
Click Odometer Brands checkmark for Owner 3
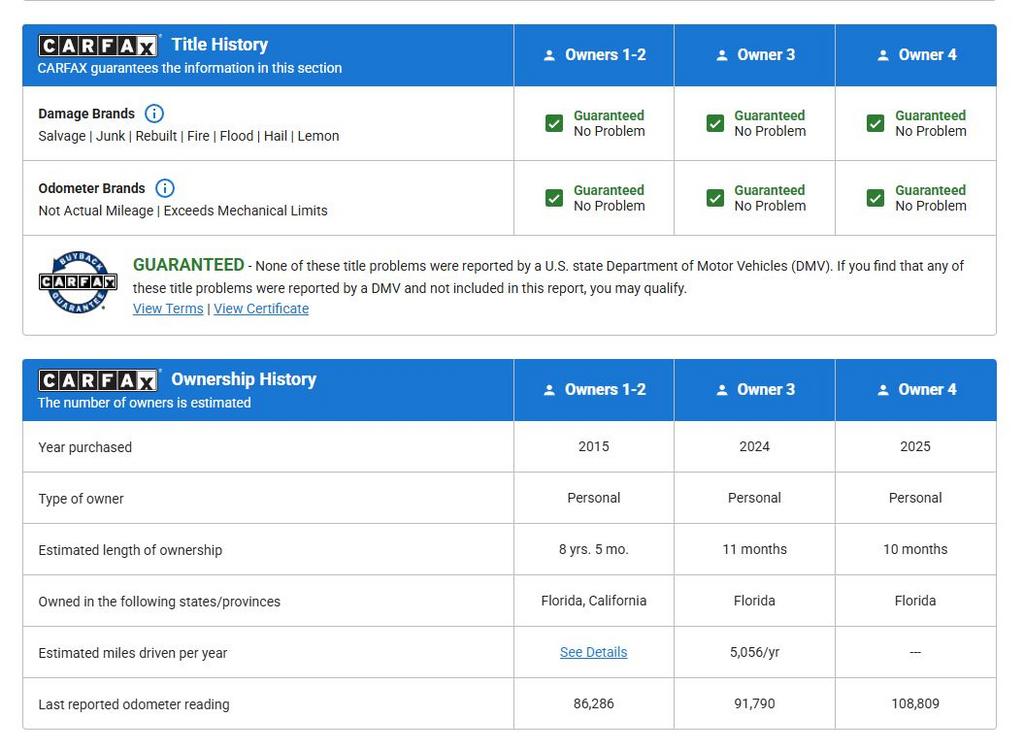point(715,198)
